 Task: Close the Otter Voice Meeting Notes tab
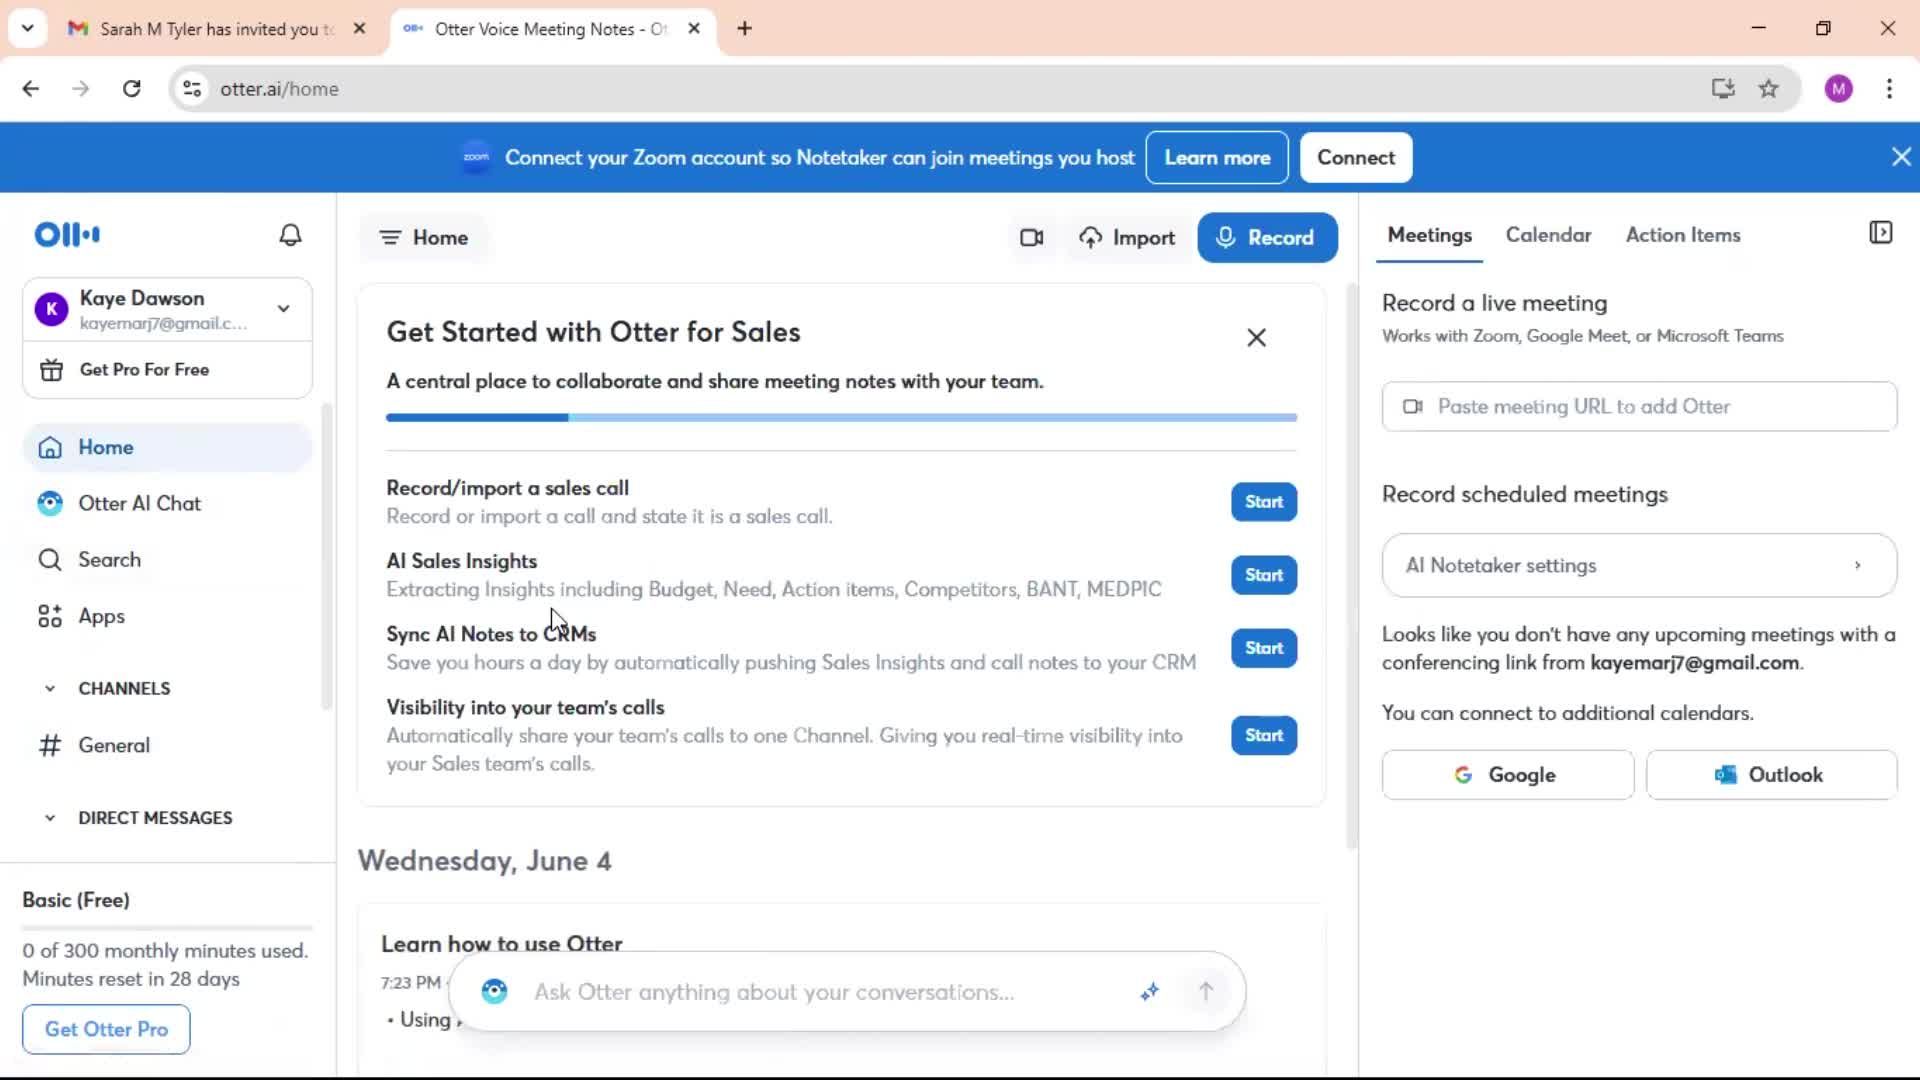tap(694, 29)
